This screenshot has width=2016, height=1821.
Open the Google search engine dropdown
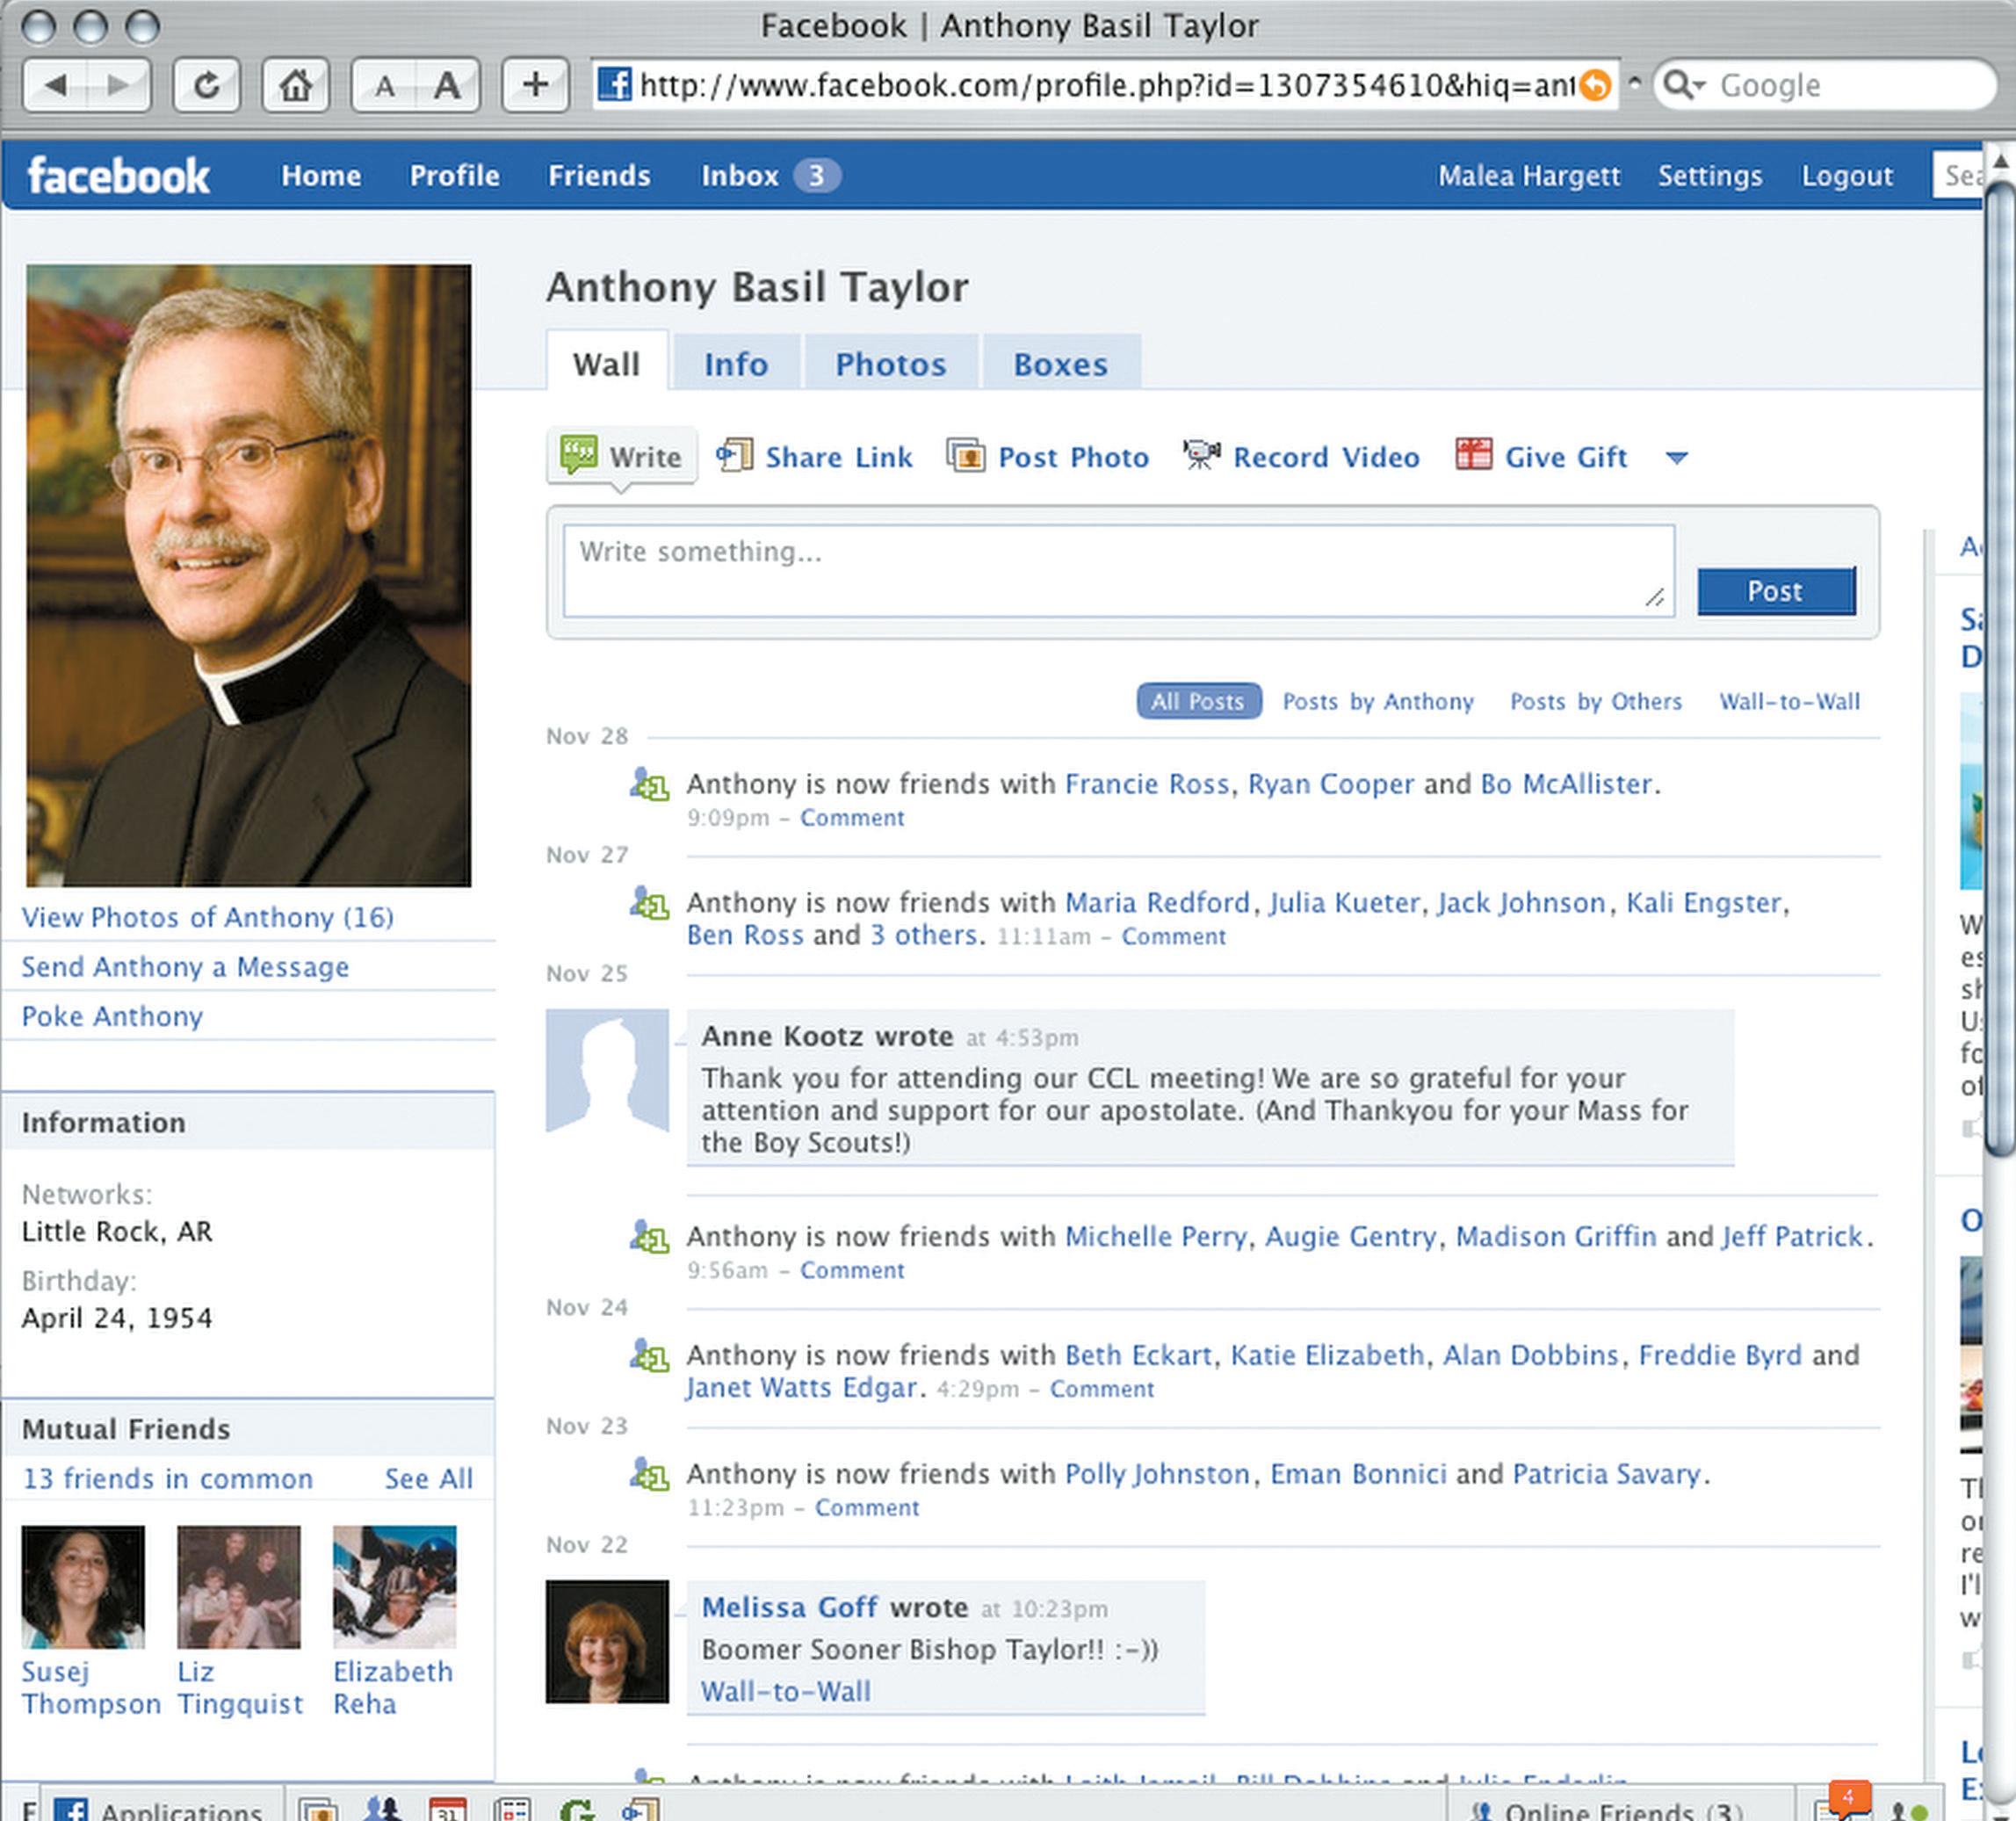1685,86
